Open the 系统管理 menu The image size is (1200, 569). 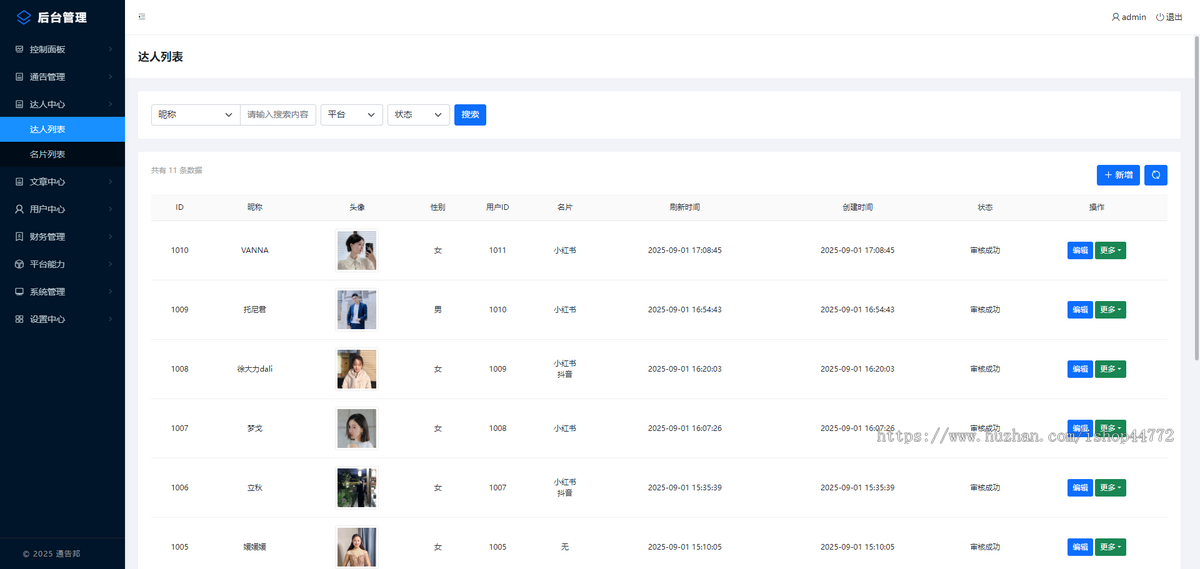[x=62, y=292]
